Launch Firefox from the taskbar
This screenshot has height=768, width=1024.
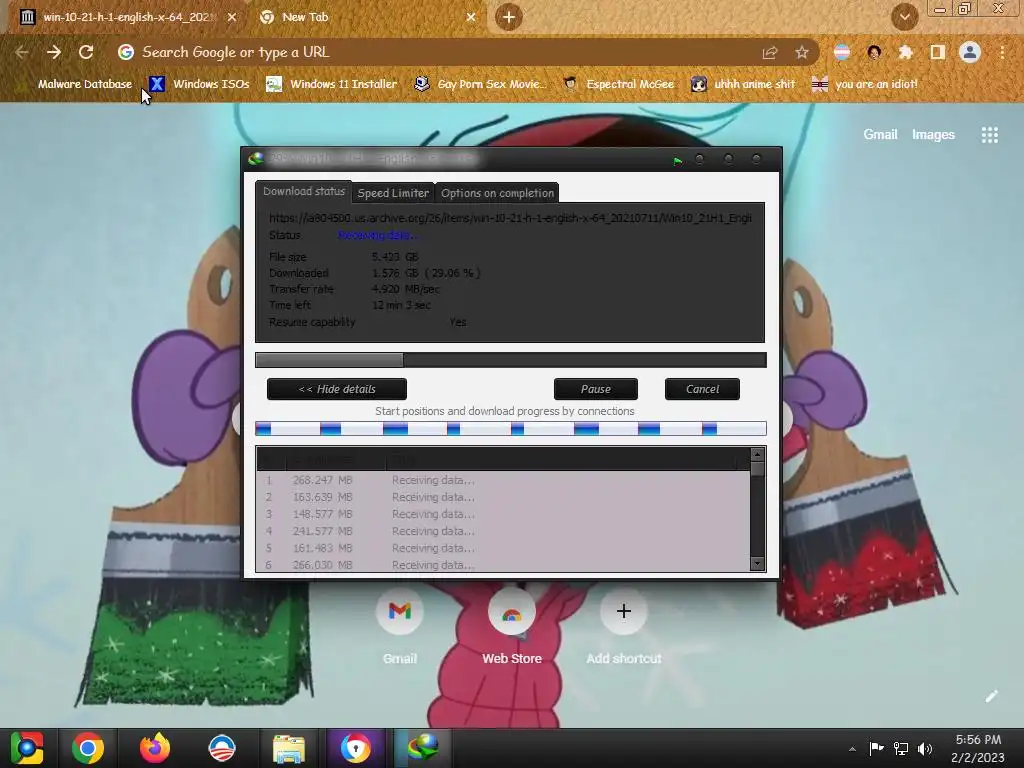(x=155, y=748)
